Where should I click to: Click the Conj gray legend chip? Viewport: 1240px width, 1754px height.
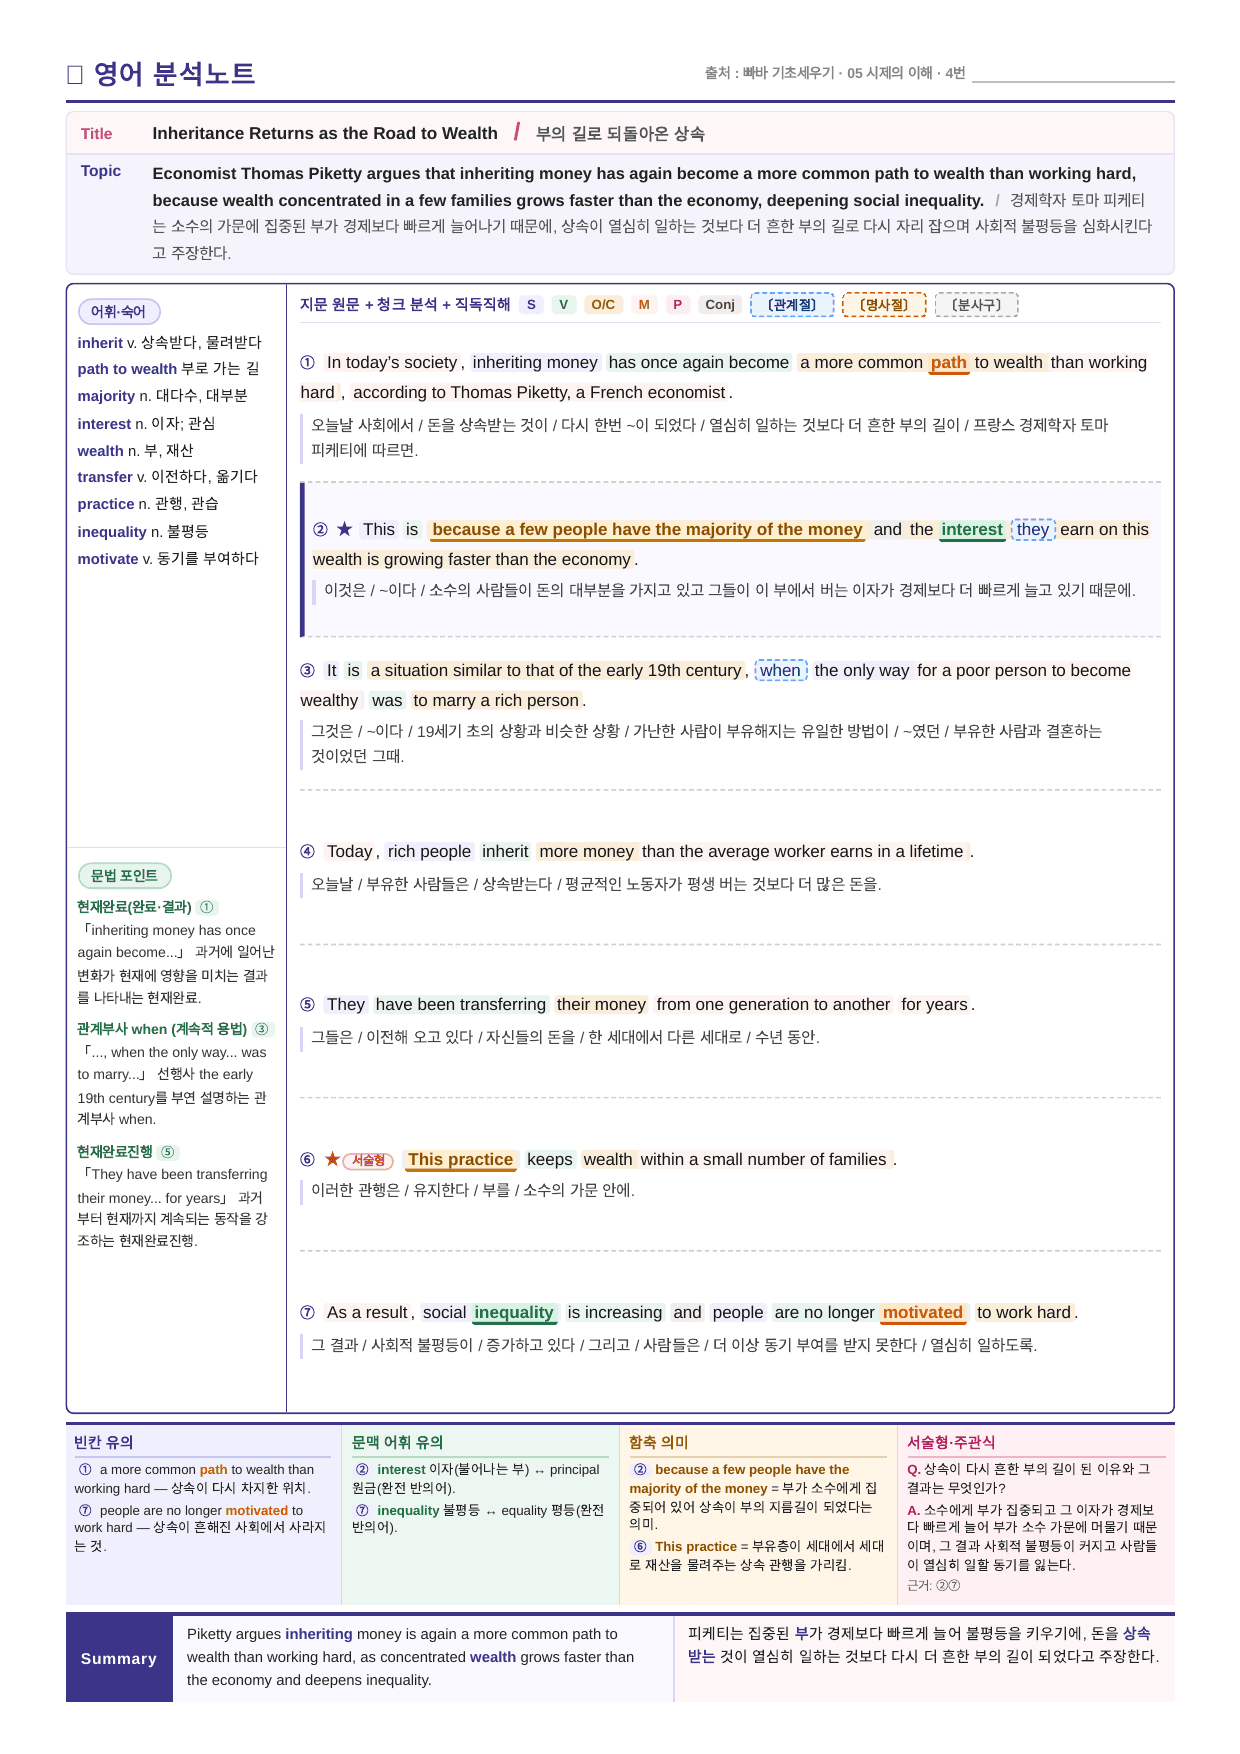pos(720,305)
